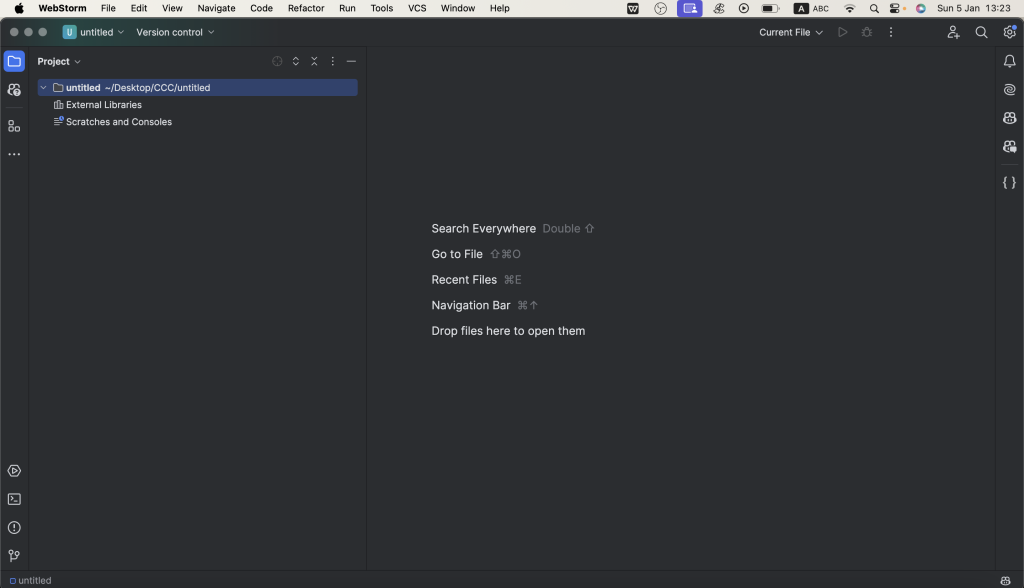Click the IDE Settings gear icon
The image size is (1024, 588).
click(1009, 32)
